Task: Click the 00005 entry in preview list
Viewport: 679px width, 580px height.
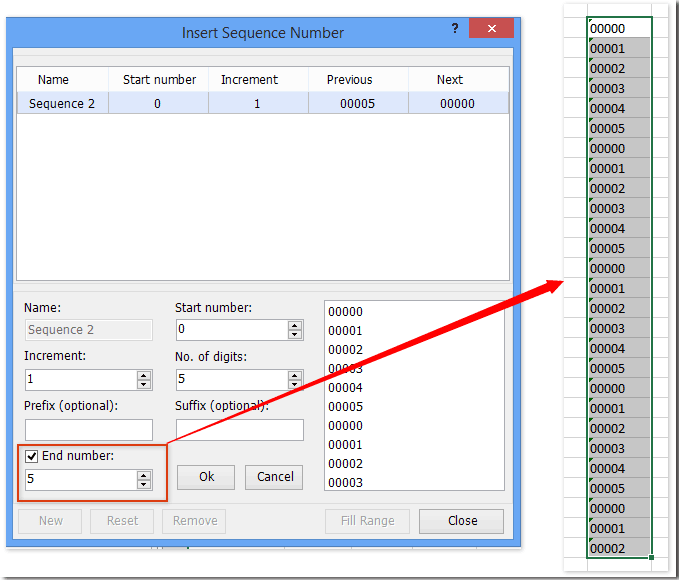Action: [345, 407]
